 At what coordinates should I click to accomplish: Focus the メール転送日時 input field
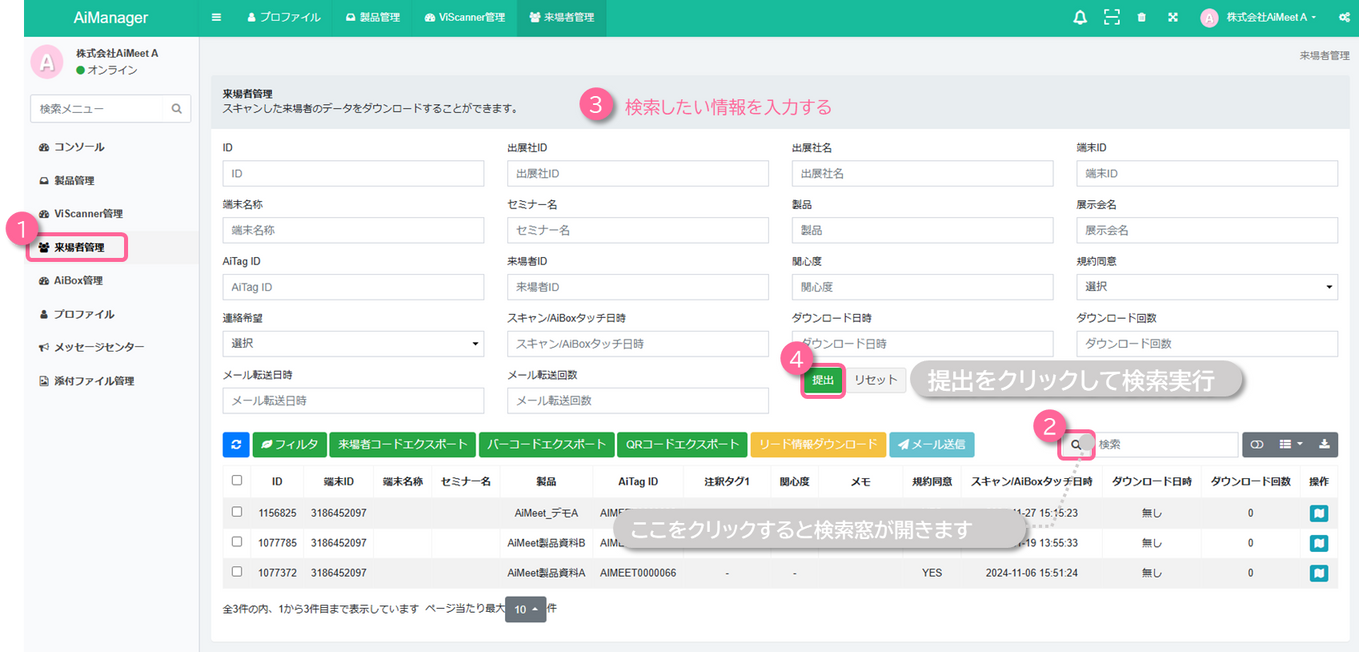(353, 401)
